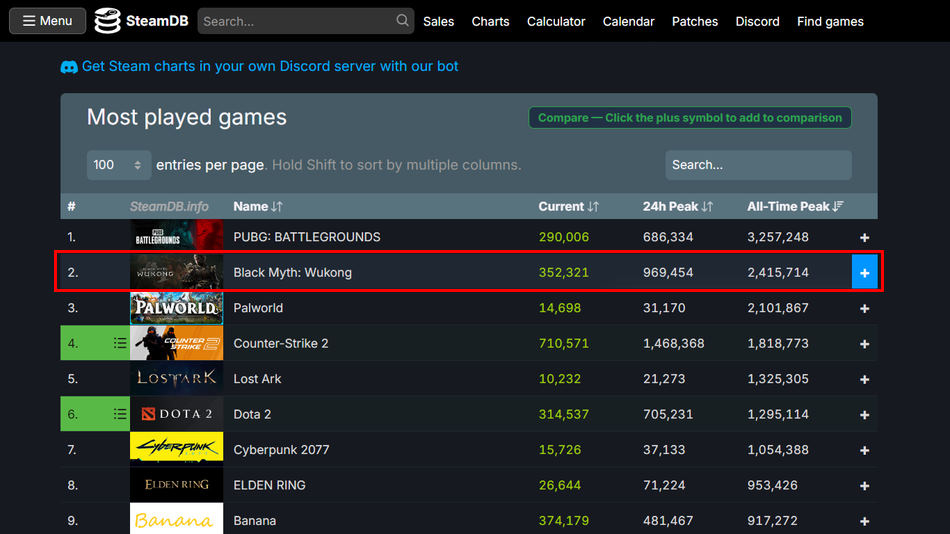Open the Cyberpunk 2077 game link
950x534 pixels.
point(281,450)
